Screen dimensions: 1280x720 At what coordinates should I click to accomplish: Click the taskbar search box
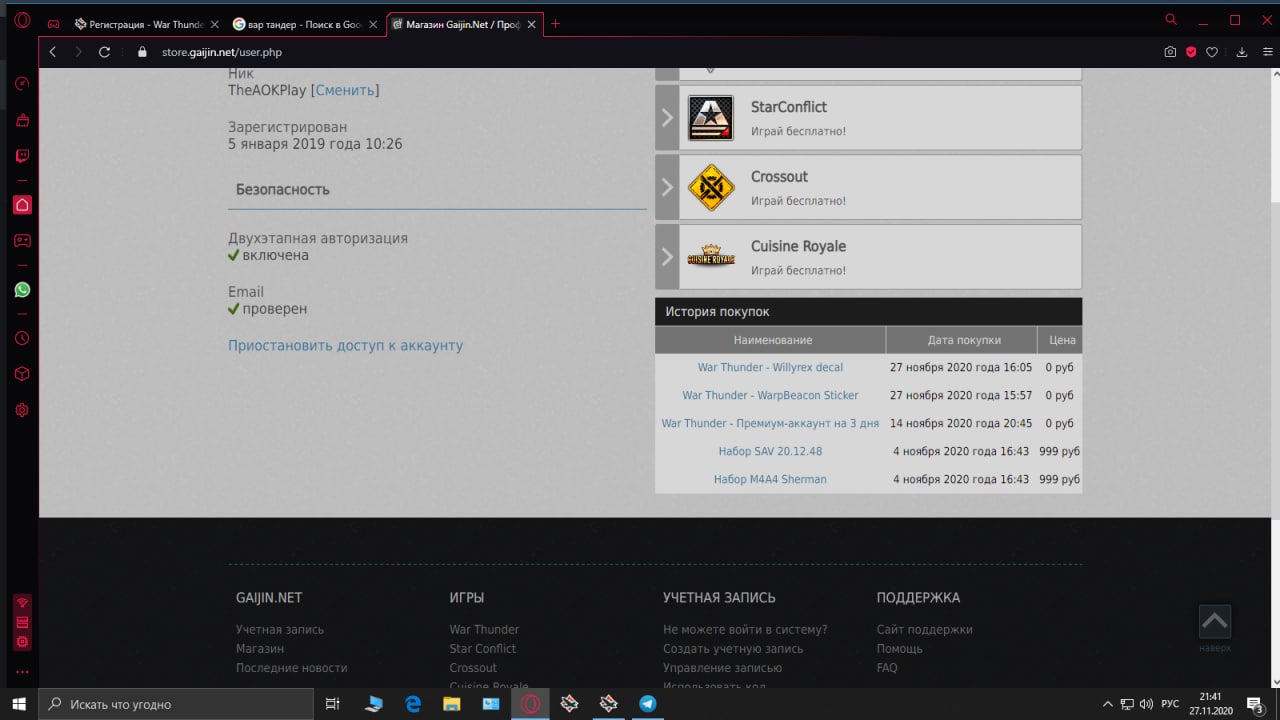coord(176,704)
